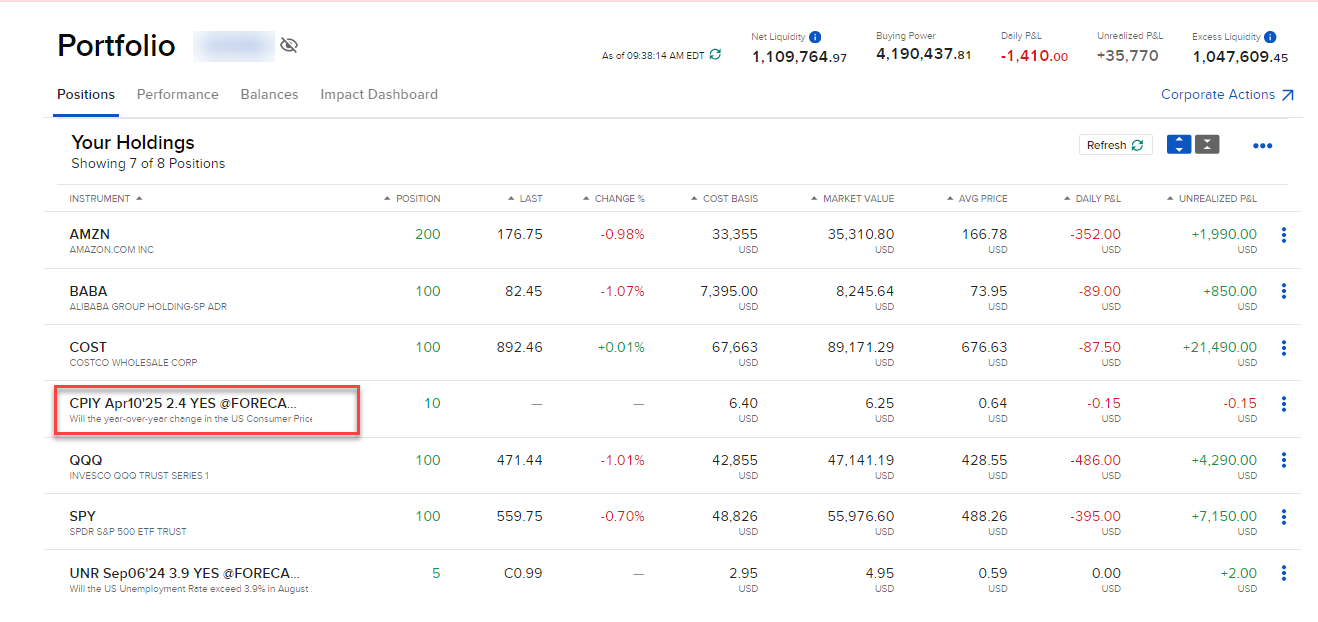Collapse rows with gray arrows button
This screenshot has width=1318, height=622.
[x=1207, y=145]
